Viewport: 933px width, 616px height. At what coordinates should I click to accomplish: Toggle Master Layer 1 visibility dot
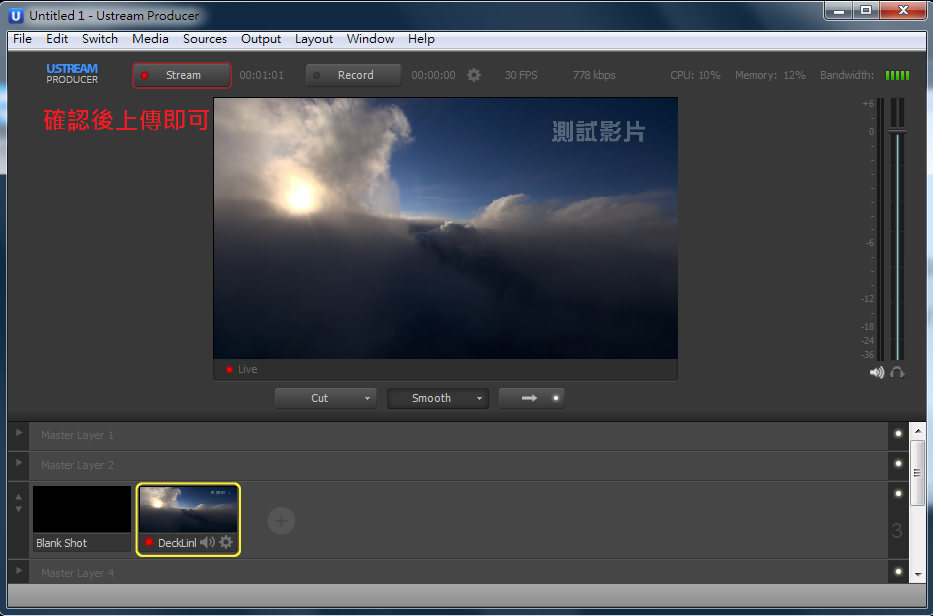[x=898, y=434]
